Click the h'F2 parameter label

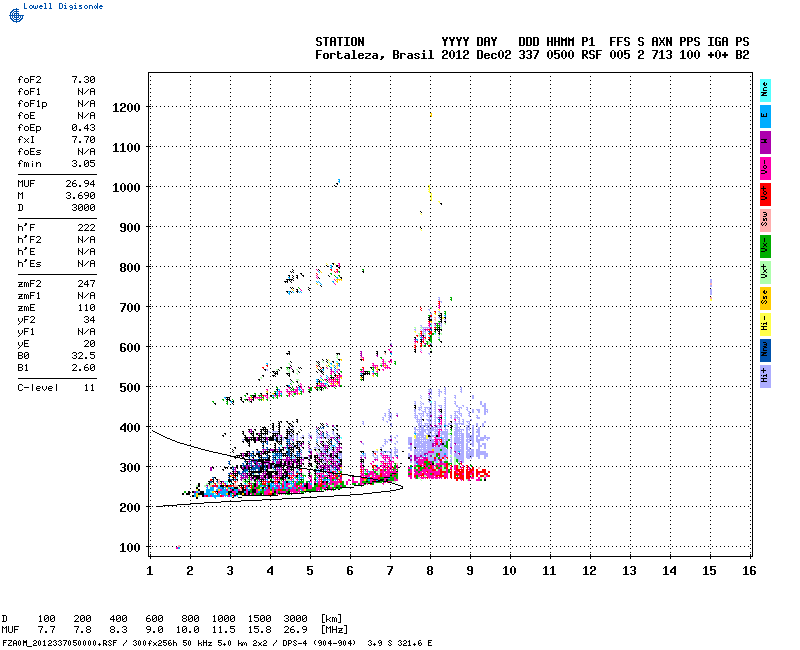click(x=29, y=239)
